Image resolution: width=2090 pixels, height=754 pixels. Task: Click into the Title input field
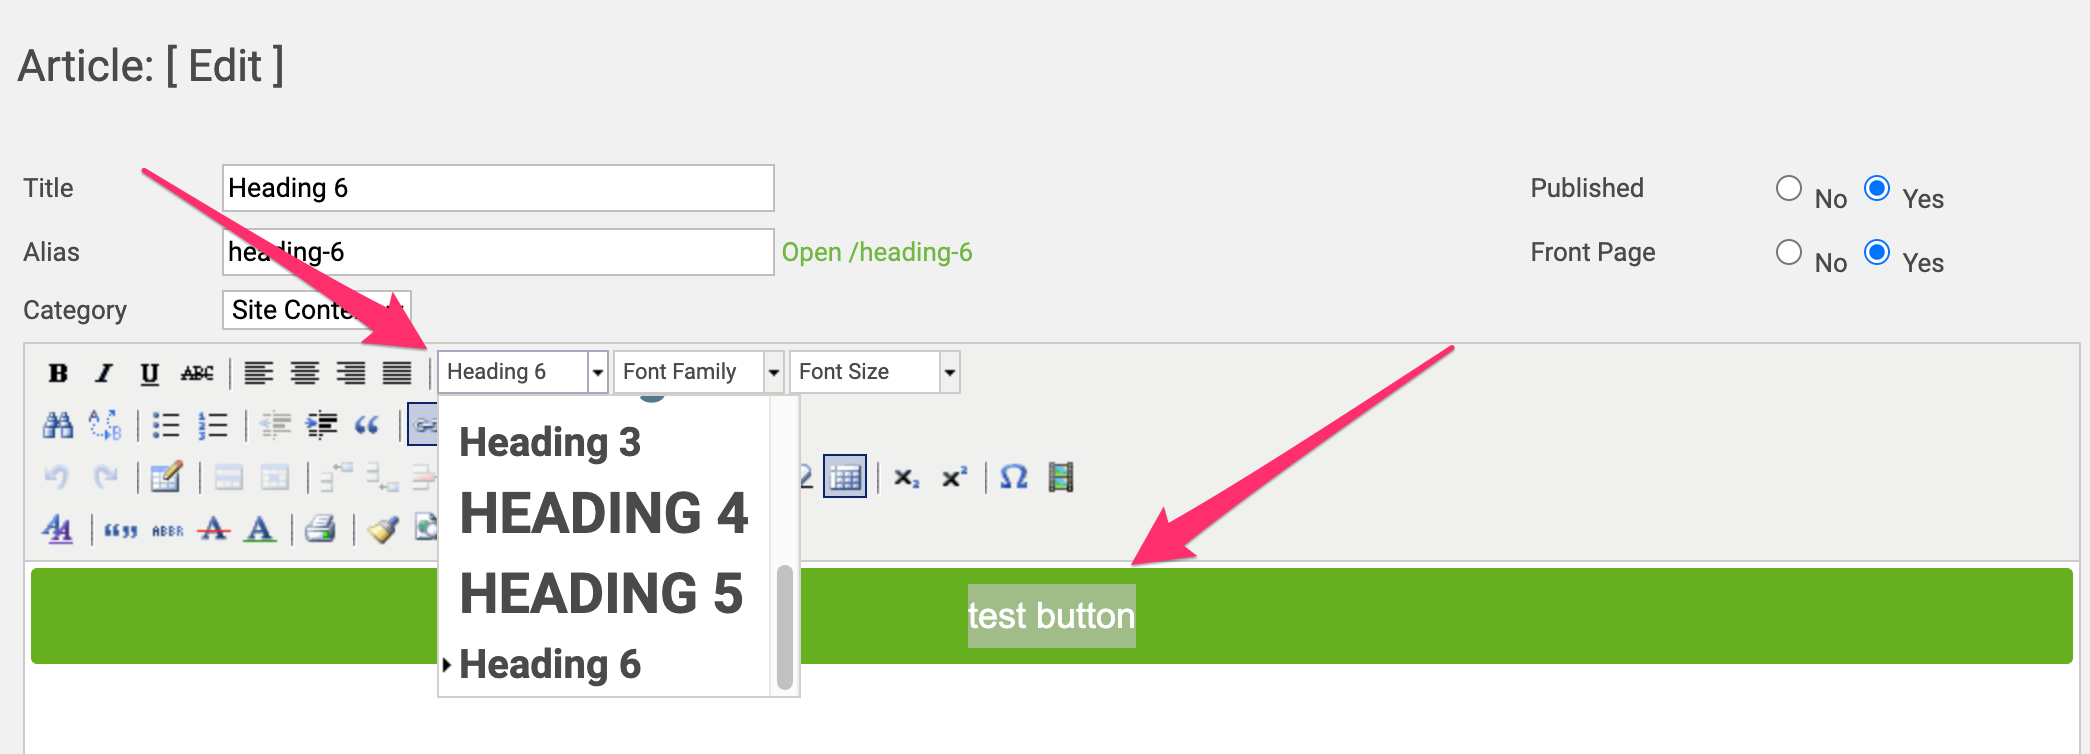tap(498, 188)
